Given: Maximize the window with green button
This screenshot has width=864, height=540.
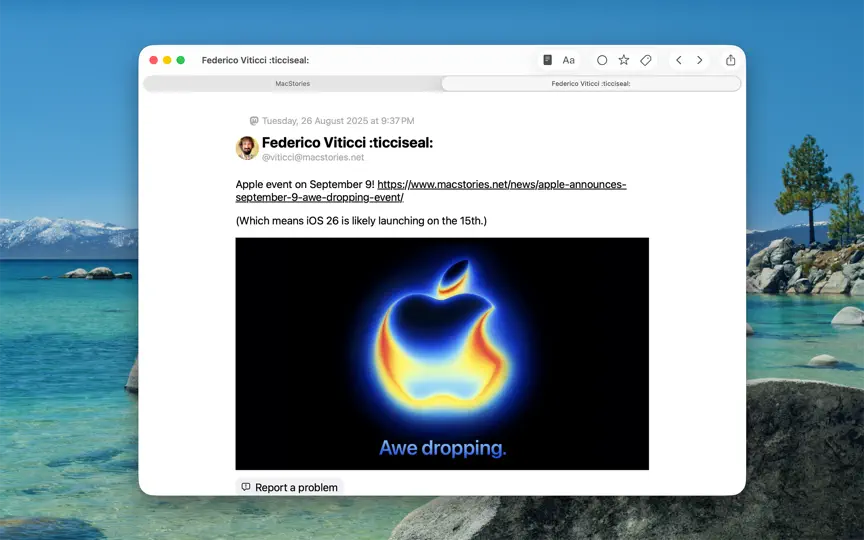Looking at the screenshot, I should 180,60.
